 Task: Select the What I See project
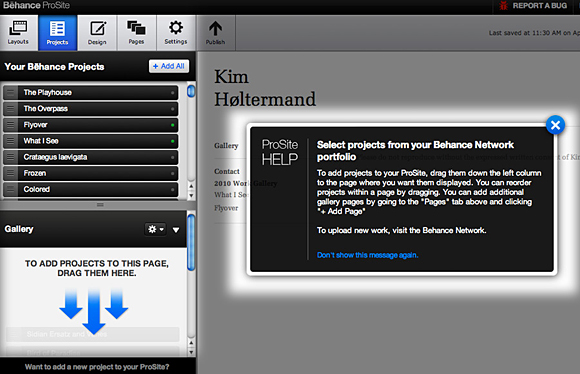[x=91, y=141]
